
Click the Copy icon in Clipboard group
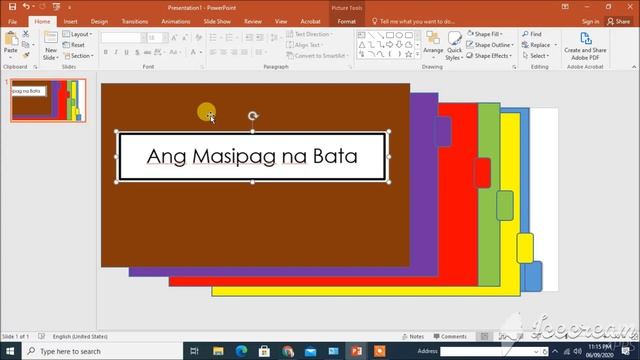click(25, 44)
